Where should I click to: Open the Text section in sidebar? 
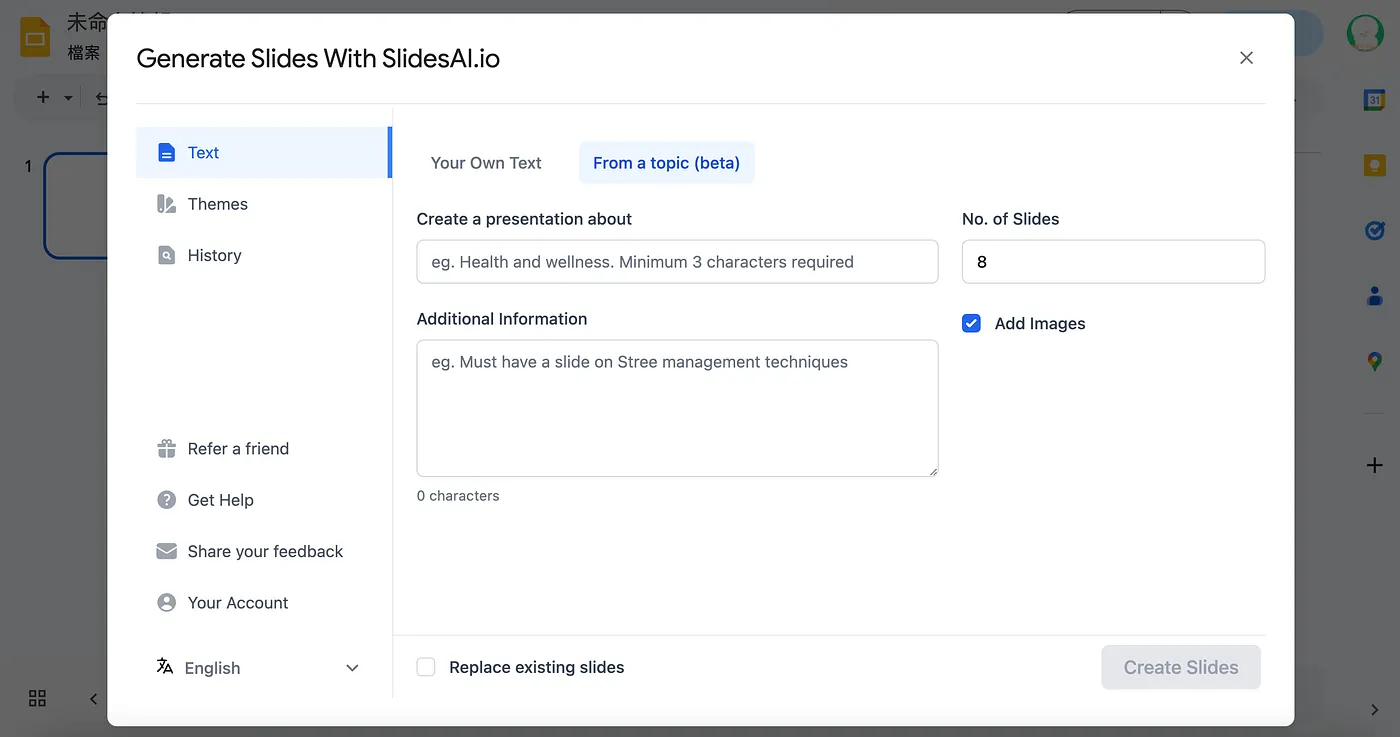pyautogui.click(x=263, y=153)
